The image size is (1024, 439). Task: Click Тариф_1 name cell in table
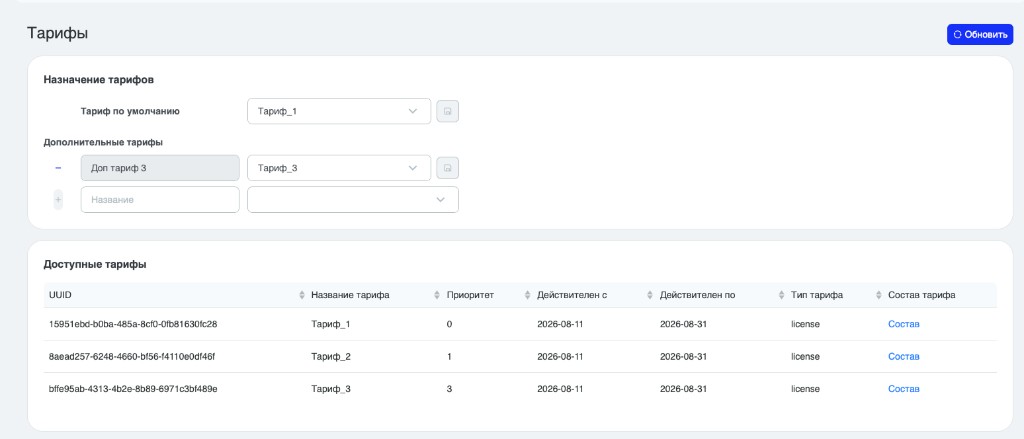331,324
